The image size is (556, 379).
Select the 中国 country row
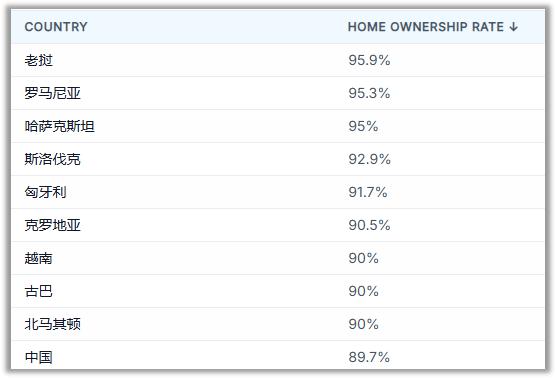pos(278,356)
